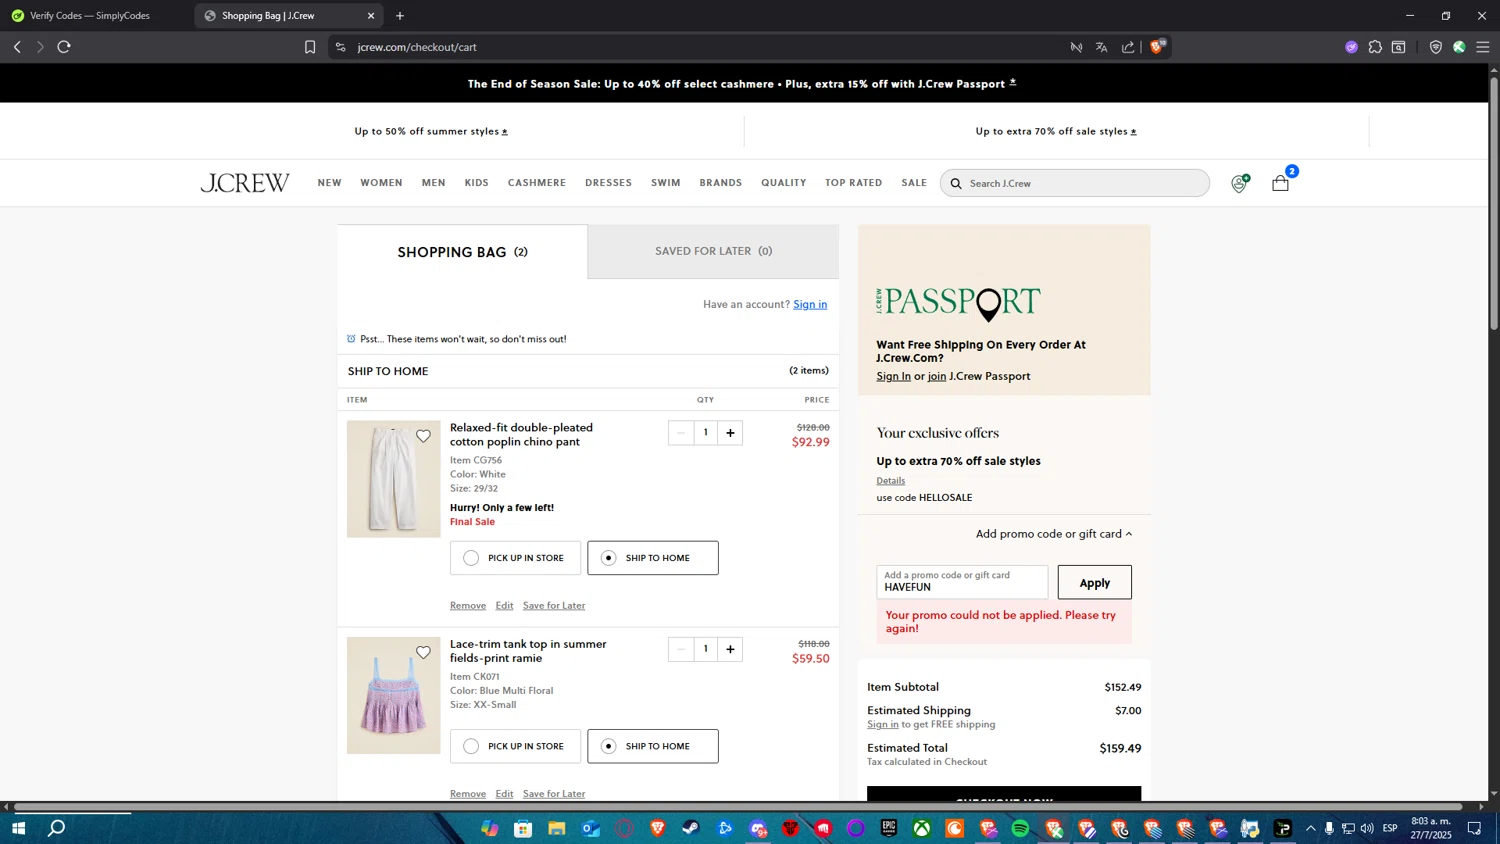Open Microsoft Store from the taskbar
Screen dimensions: 1500x844
(x=523, y=828)
